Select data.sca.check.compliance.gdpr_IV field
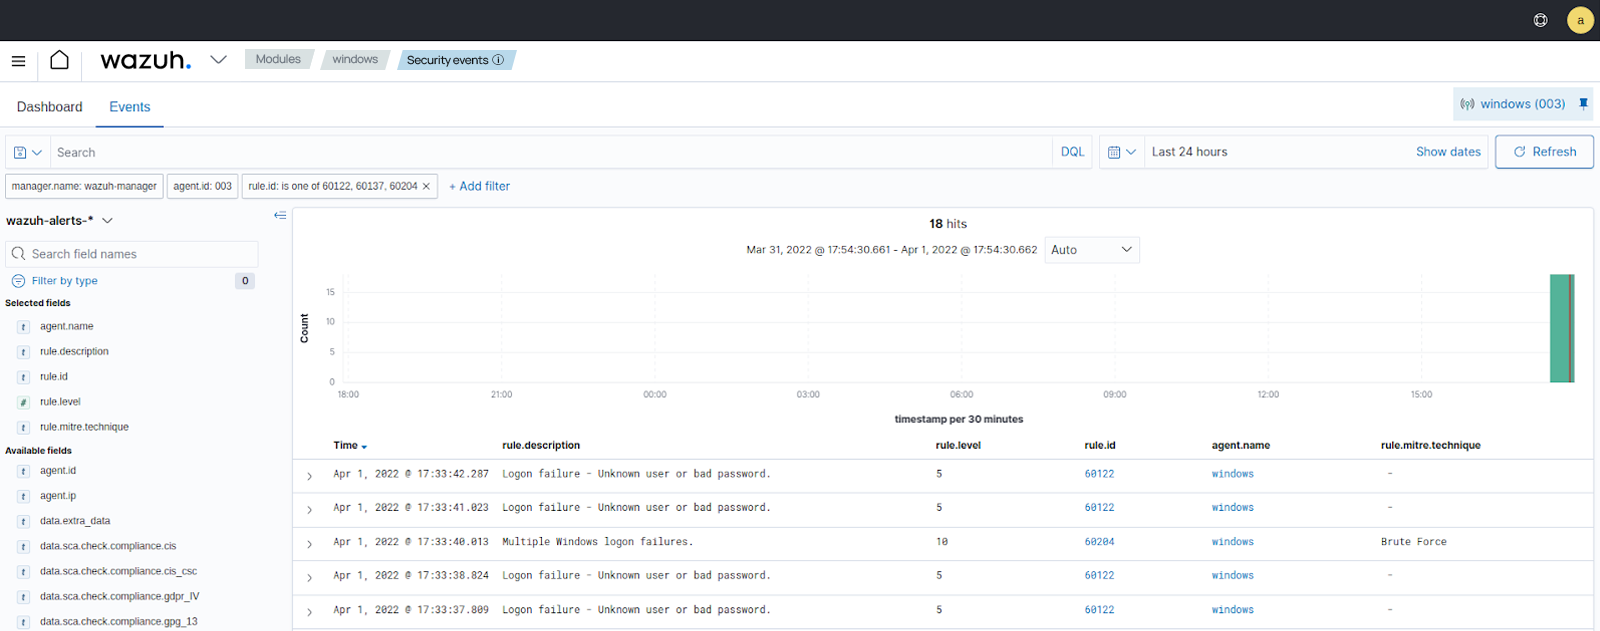The image size is (1600, 631). coord(119,596)
